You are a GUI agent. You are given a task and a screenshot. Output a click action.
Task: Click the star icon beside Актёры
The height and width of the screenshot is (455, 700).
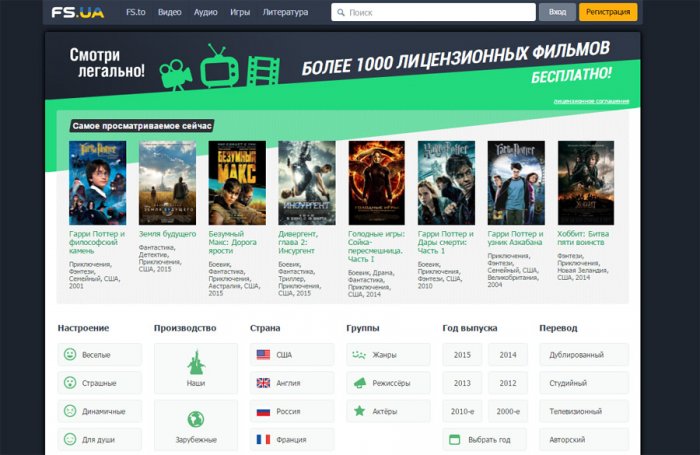(359, 411)
